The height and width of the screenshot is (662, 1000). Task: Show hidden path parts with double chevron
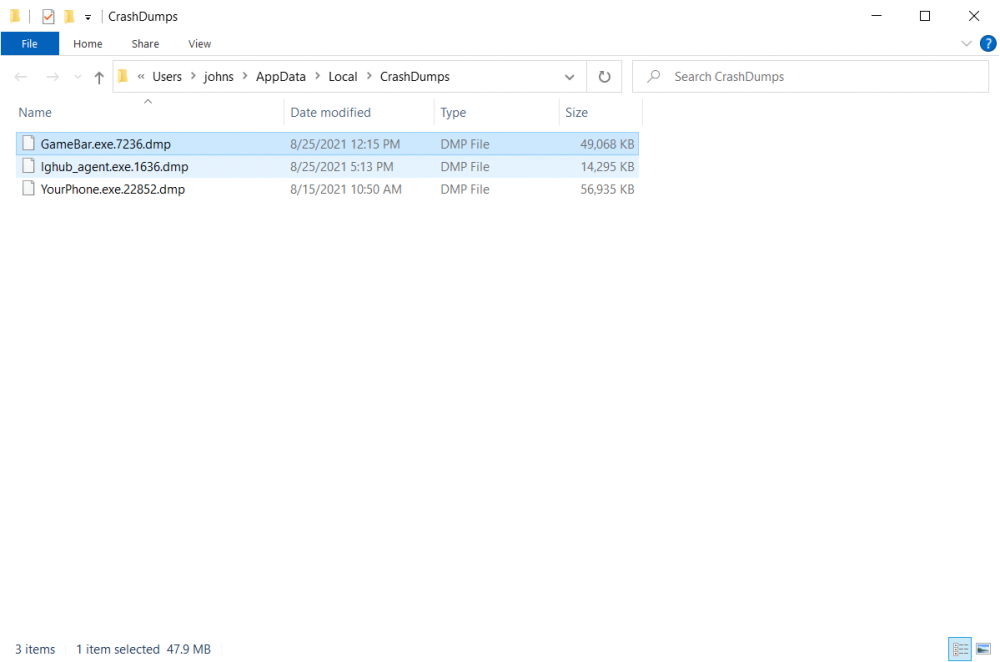click(141, 77)
